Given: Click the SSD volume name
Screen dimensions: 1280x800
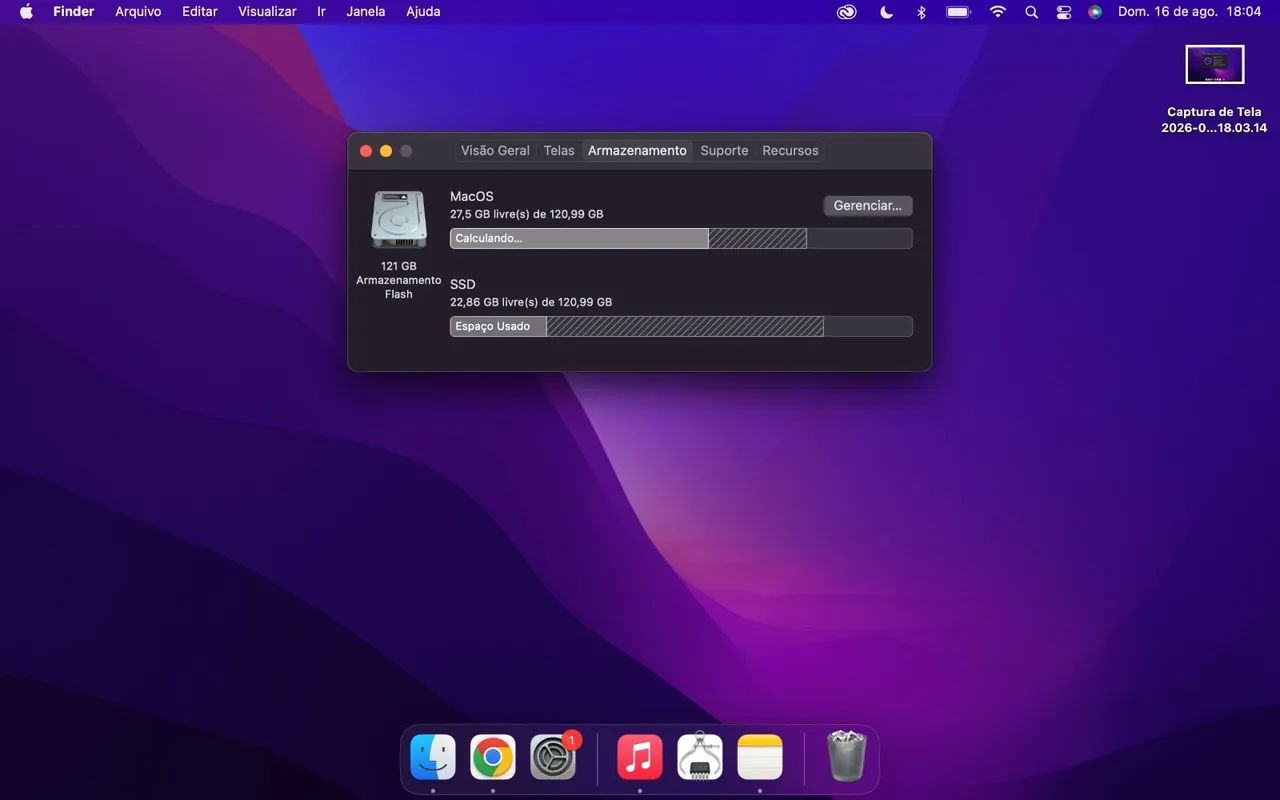Looking at the screenshot, I should 463,285.
